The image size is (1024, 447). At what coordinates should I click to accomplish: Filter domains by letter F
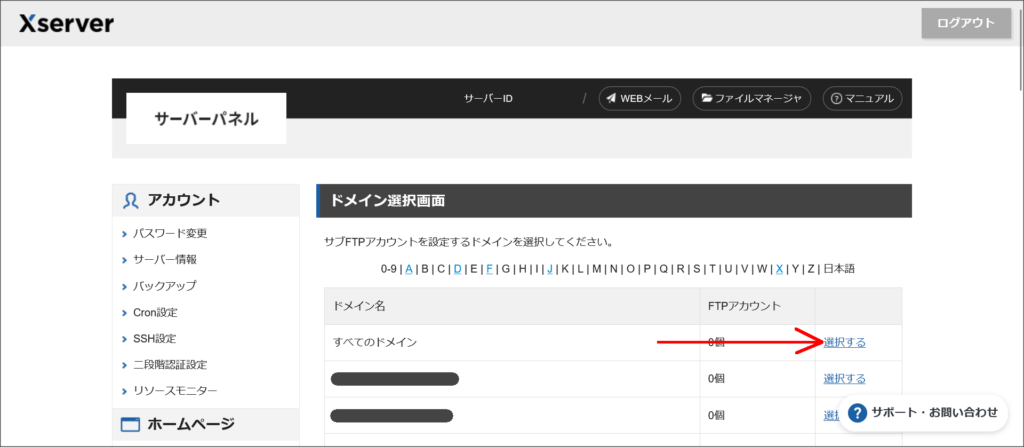point(489,269)
